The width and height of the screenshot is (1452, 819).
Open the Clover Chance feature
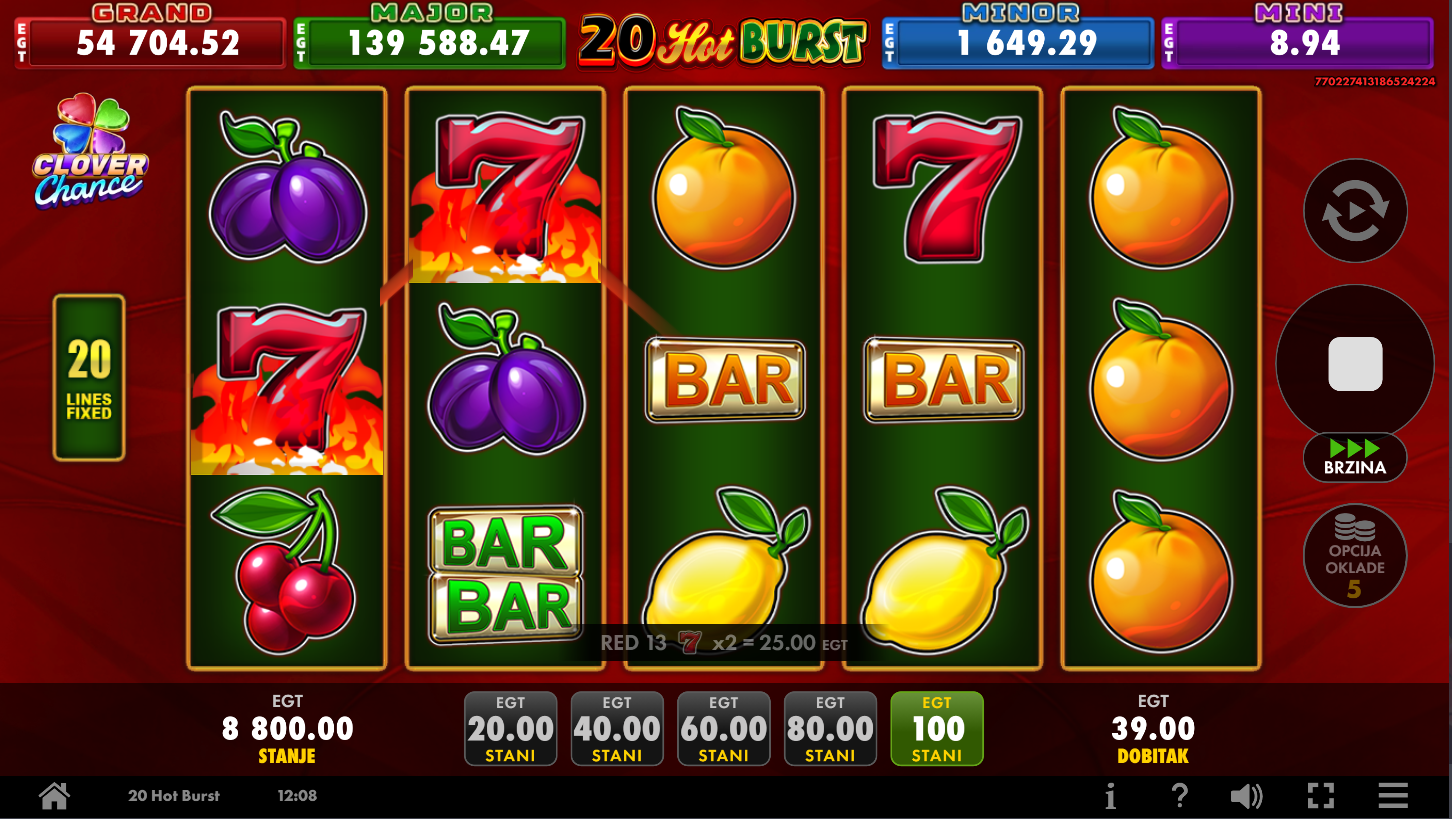pyautogui.click(x=89, y=152)
